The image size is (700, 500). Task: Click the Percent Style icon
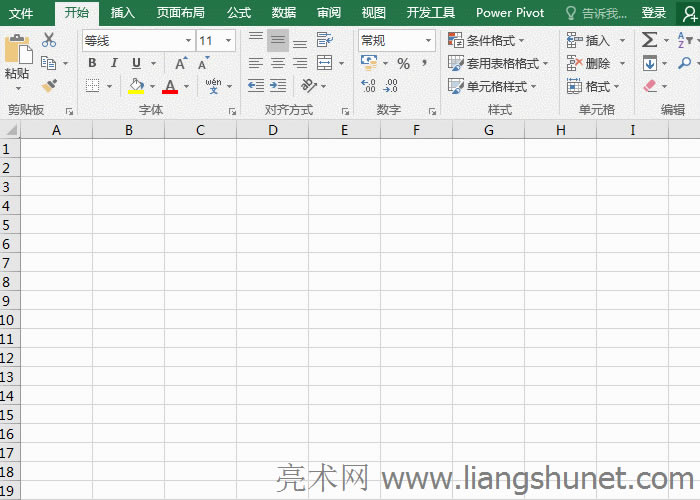point(403,63)
